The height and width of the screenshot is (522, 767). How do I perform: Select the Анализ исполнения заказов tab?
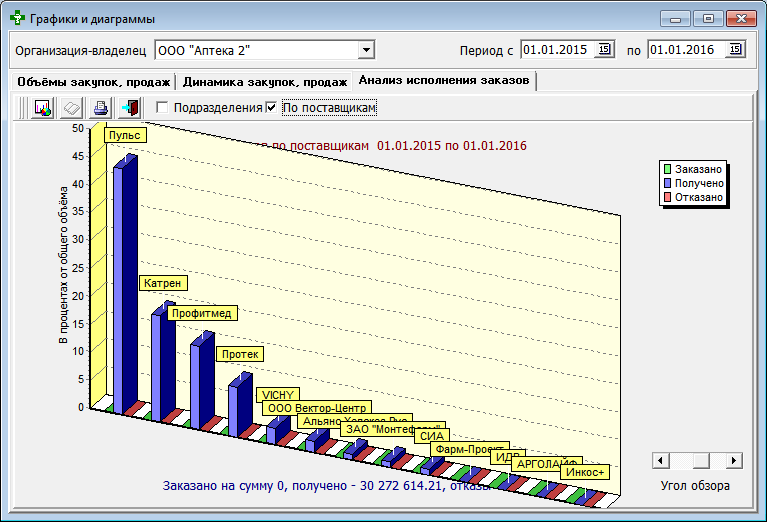(443, 81)
